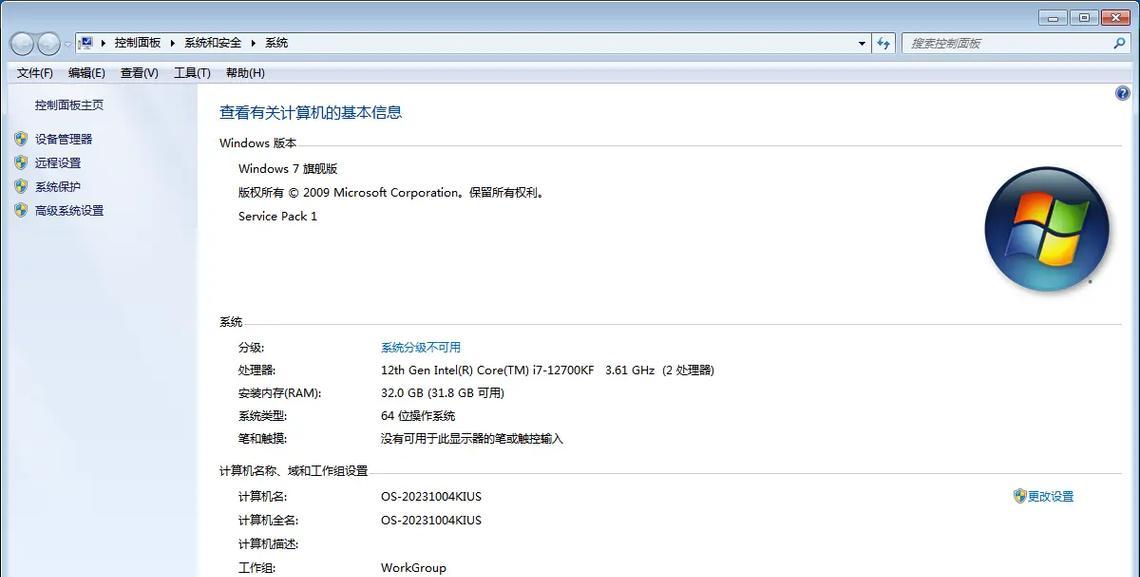Expand the arrow after 控制面板 breadcrumb
The image size is (1140, 577).
pos(173,43)
